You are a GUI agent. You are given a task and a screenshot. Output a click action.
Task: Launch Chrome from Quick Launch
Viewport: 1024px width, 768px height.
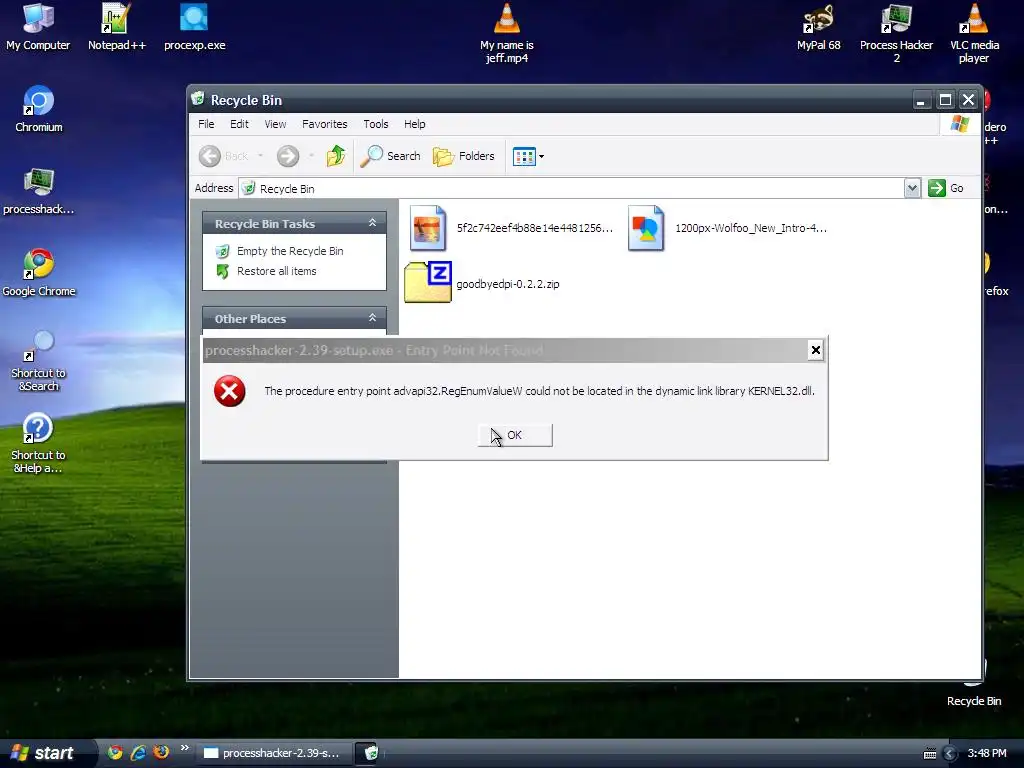(x=115, y=752)
